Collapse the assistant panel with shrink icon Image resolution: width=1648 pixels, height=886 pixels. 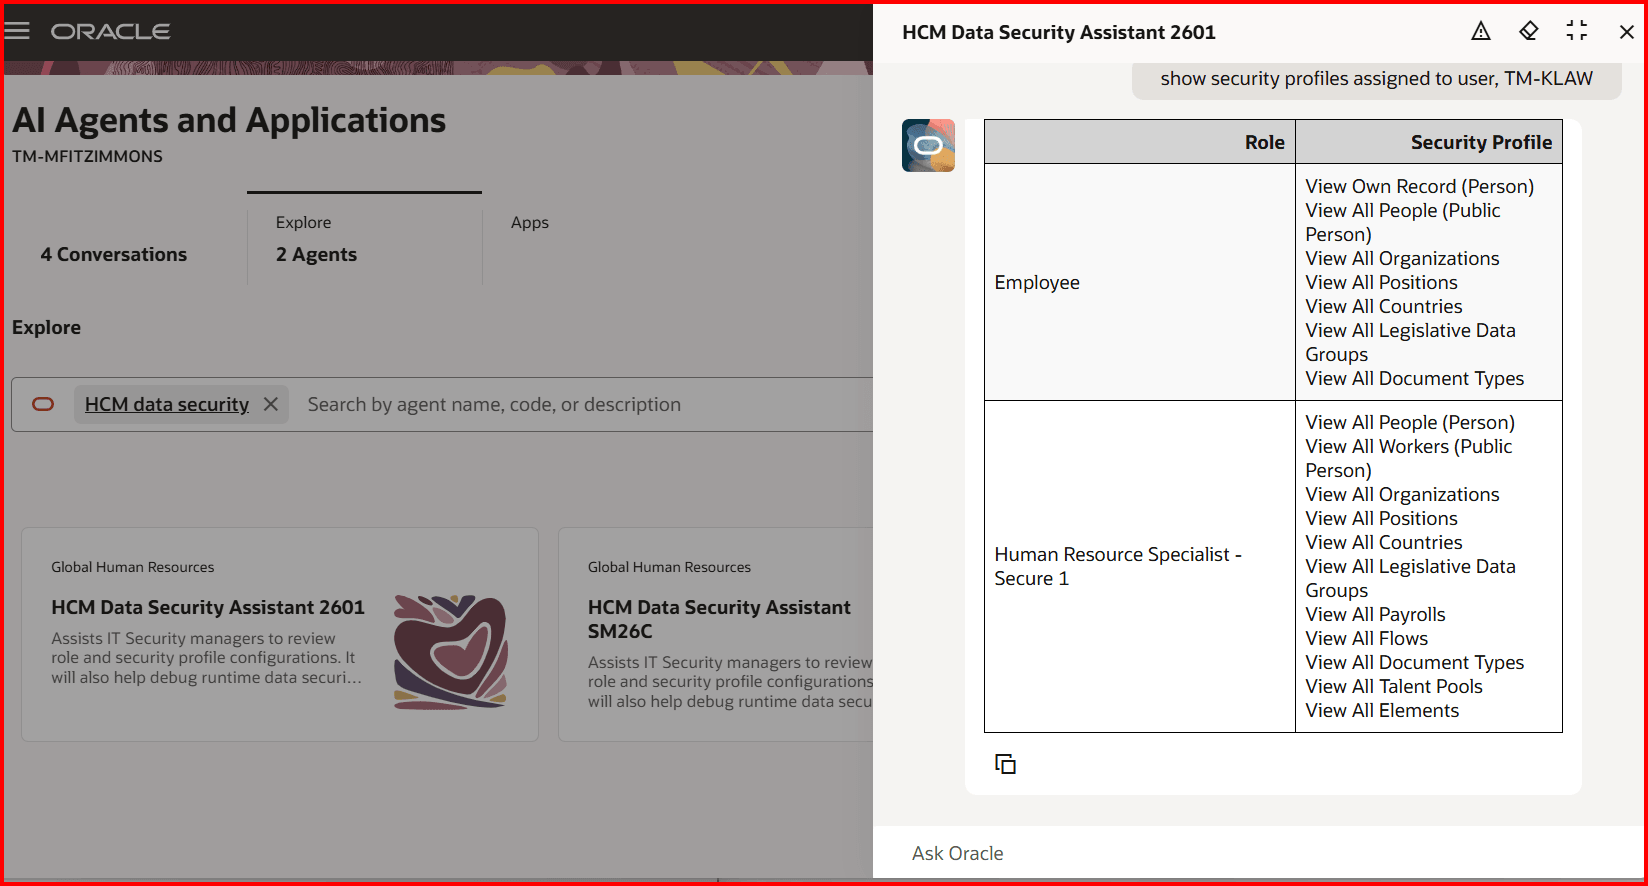(1577, 31)
